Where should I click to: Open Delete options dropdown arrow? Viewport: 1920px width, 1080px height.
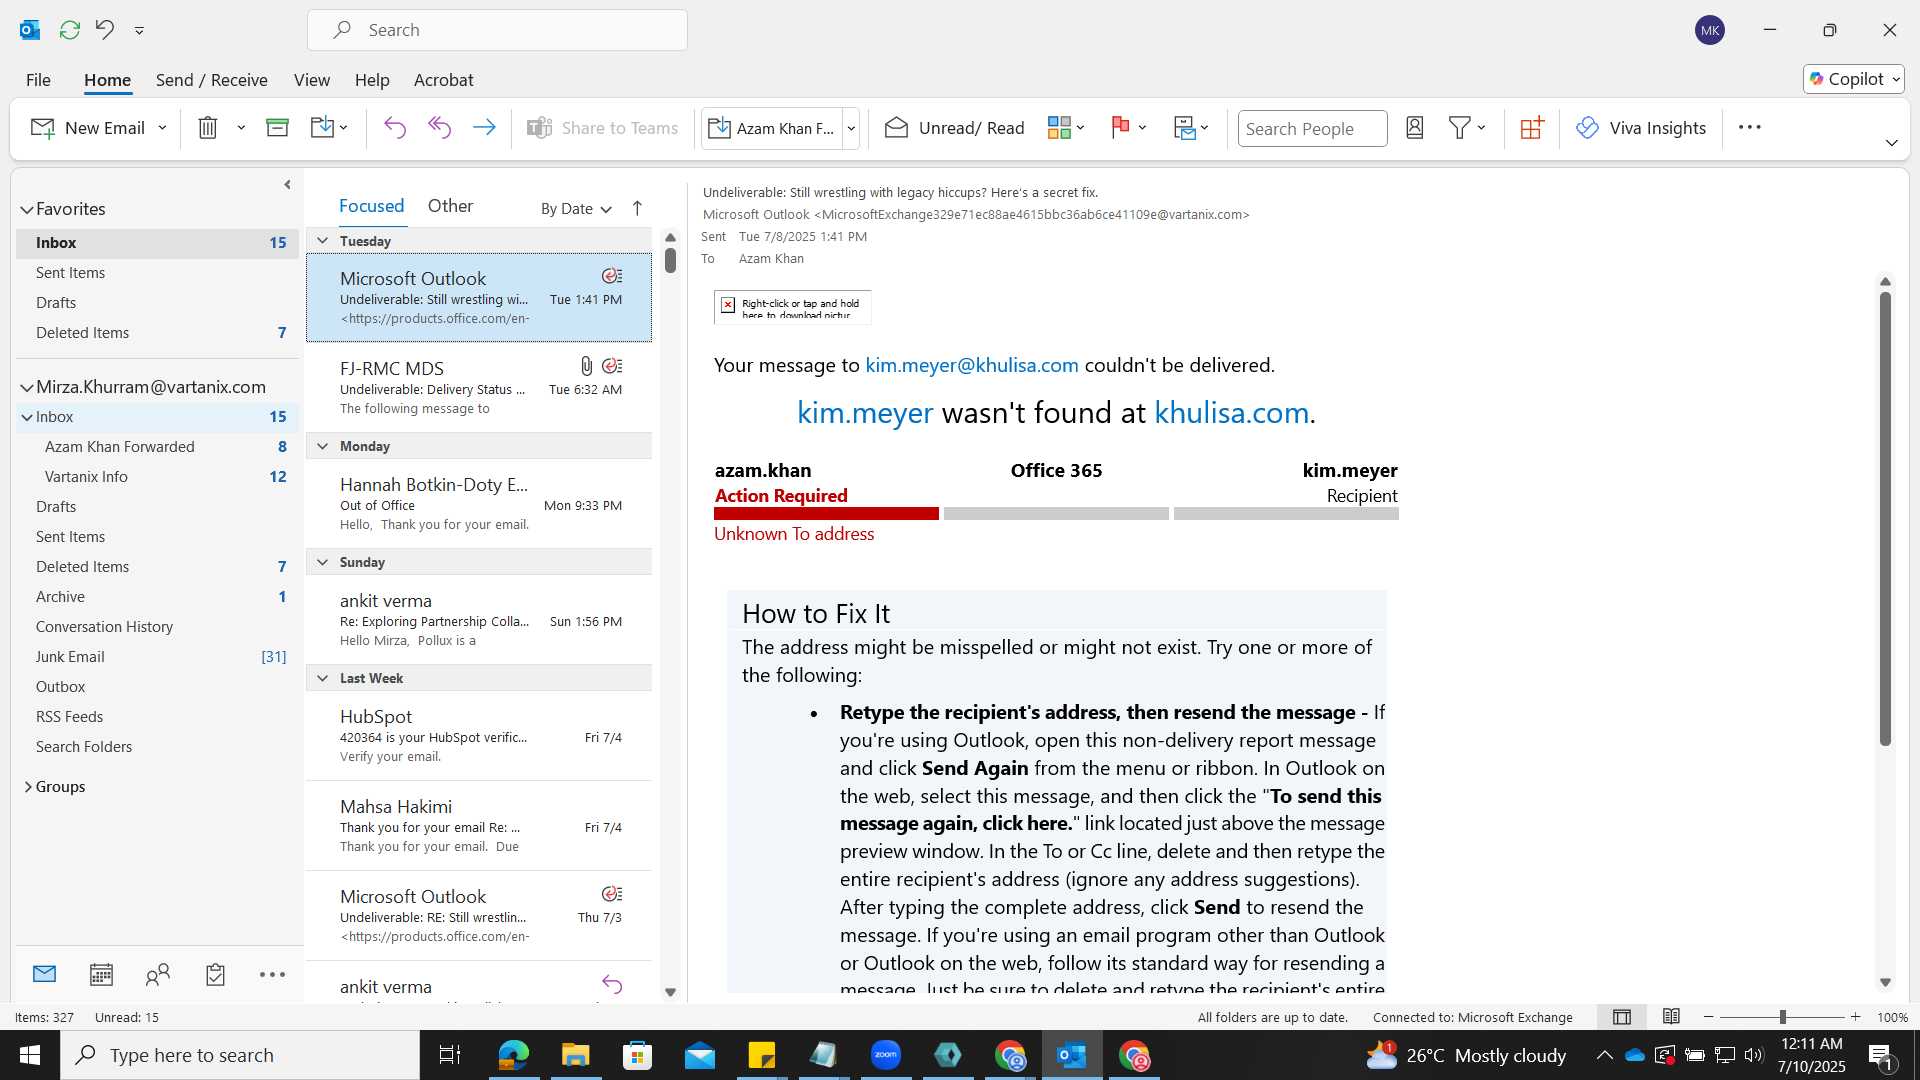241,128
